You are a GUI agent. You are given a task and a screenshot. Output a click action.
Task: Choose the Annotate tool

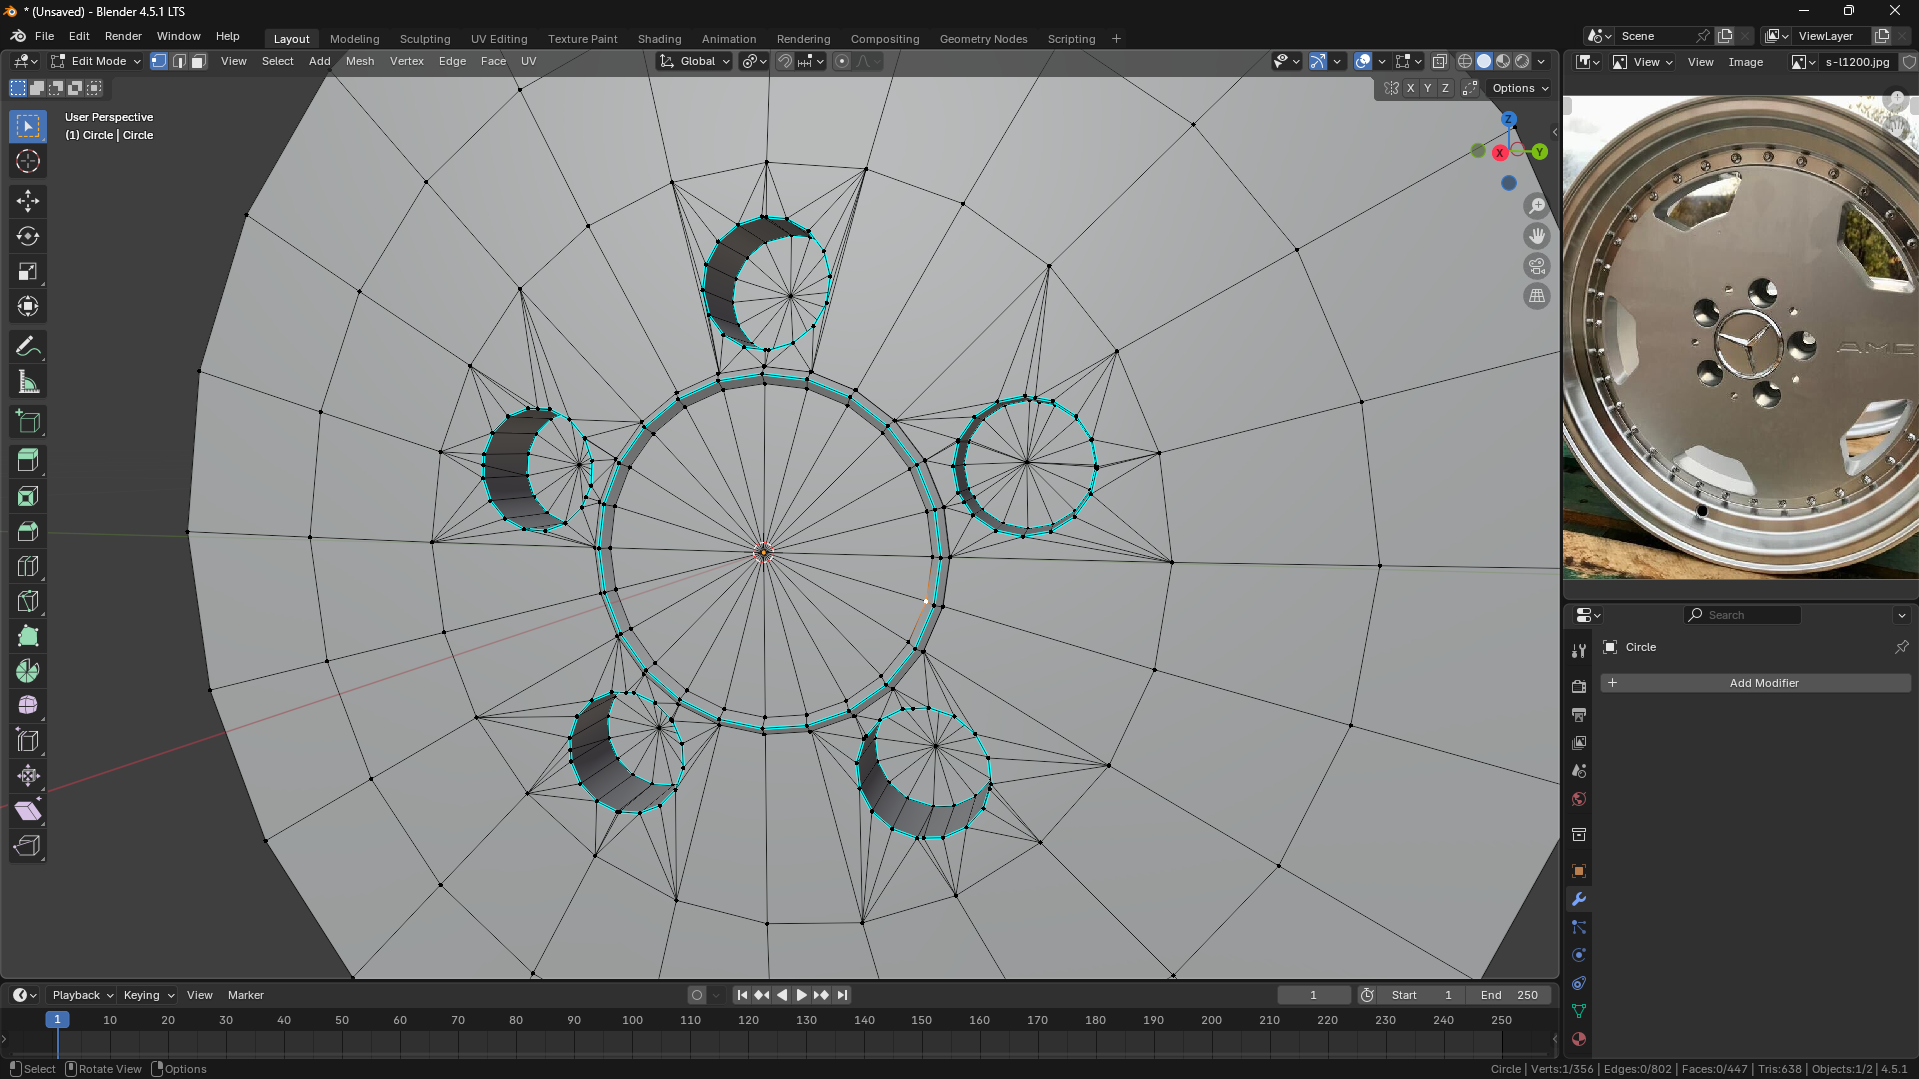pyautogui.click(x=28, y=347)
